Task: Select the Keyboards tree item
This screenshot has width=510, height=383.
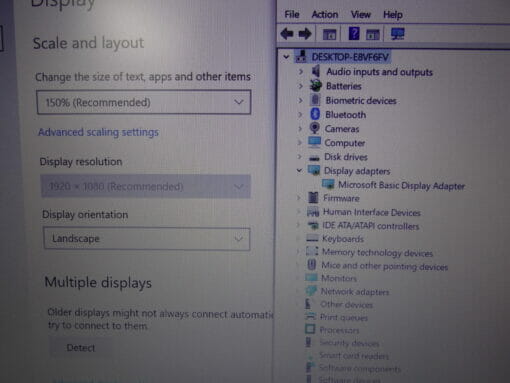Action: pyautogui.click(x=343, y=239)
